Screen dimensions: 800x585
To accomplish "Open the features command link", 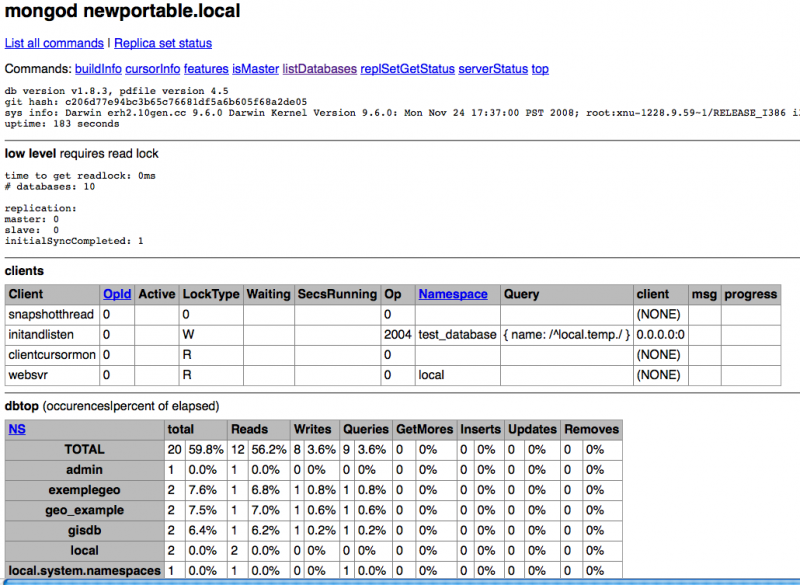I will 206,69.
